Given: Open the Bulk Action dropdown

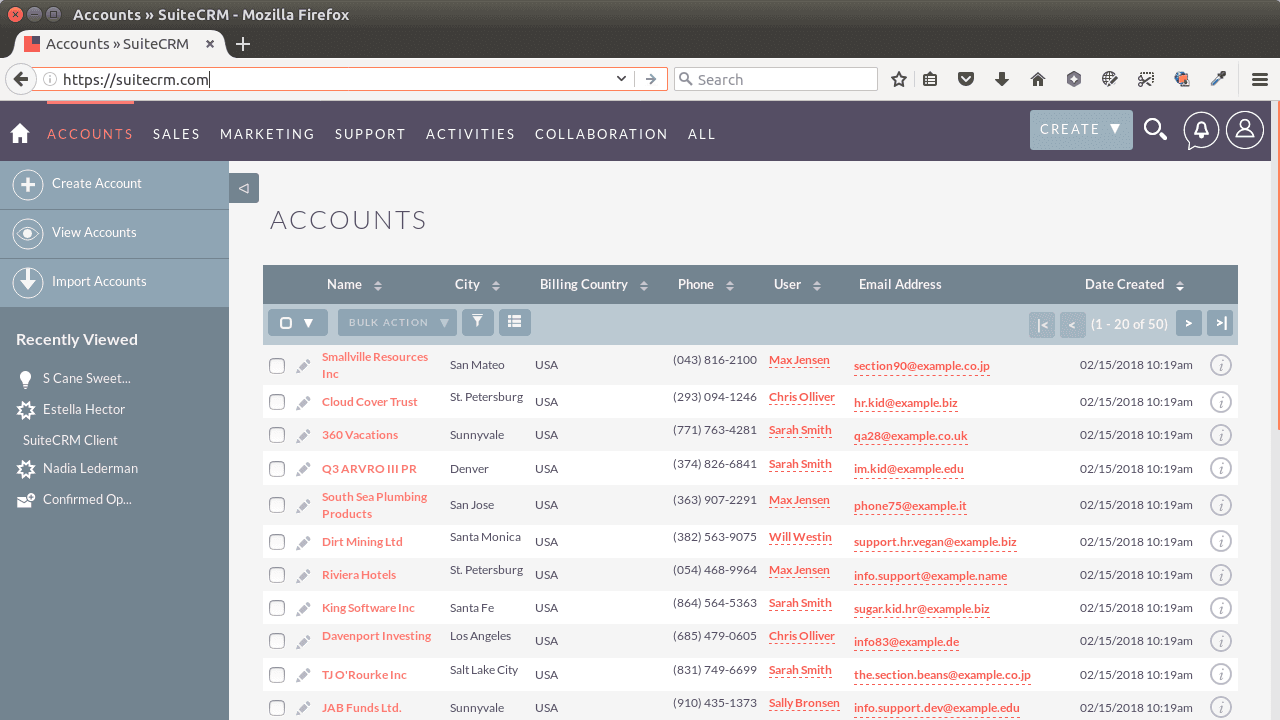Looking at the screenshot, I should 396,322.
